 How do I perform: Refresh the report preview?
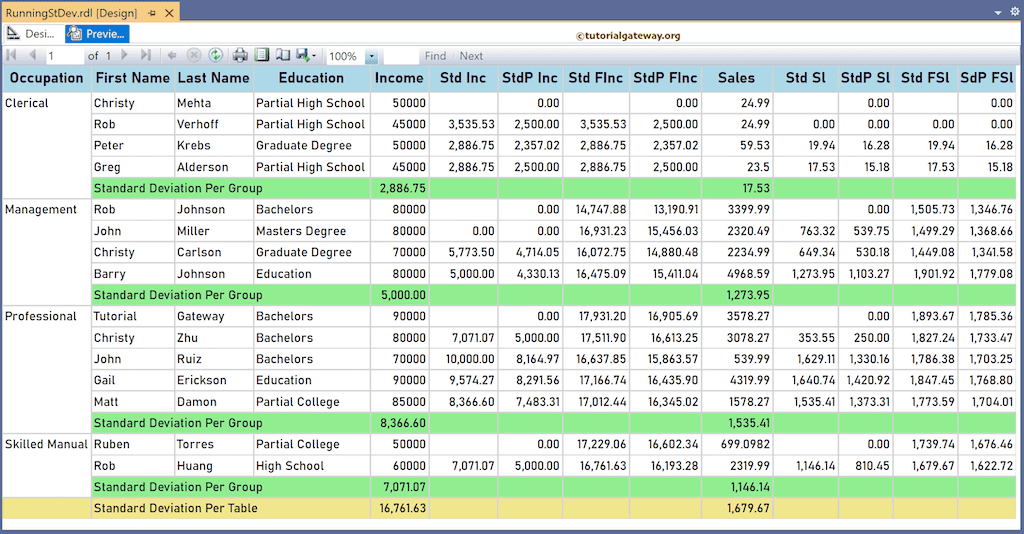[215, 56]
